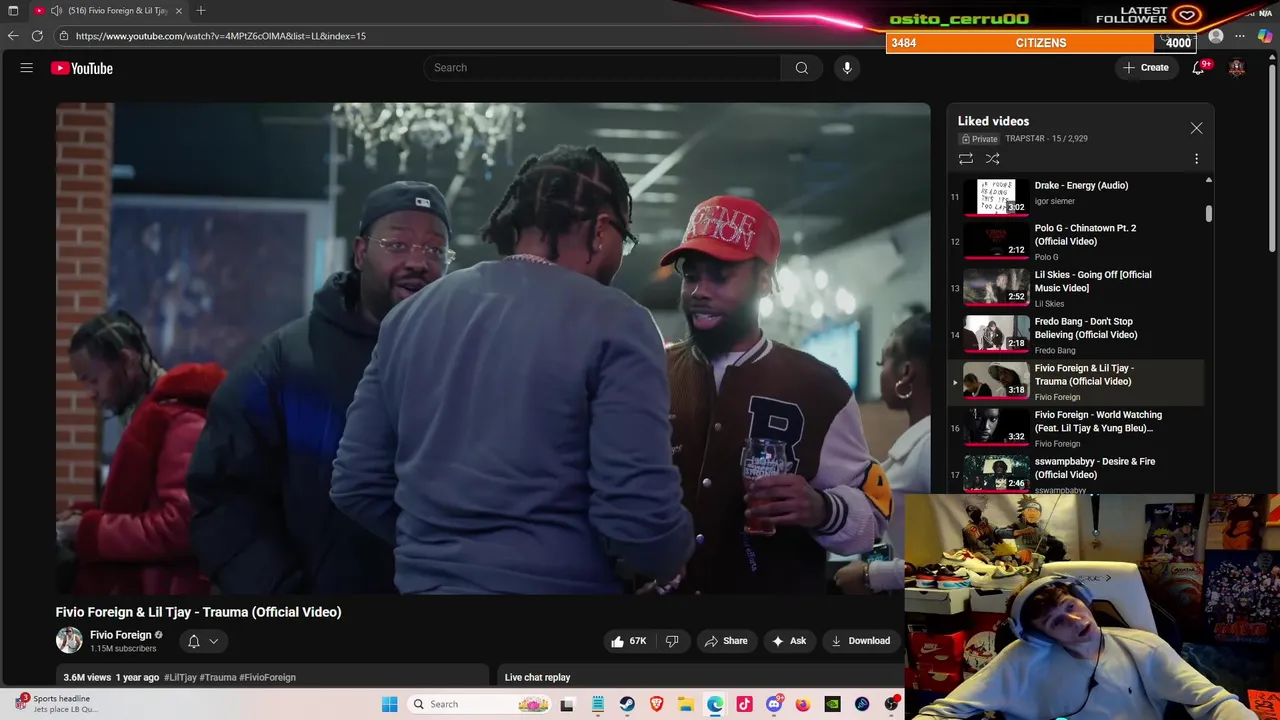This screenshot has width=1280, height=720.
Task: Open the Liked videos playlist options menu
Action: pos(1196,159)
